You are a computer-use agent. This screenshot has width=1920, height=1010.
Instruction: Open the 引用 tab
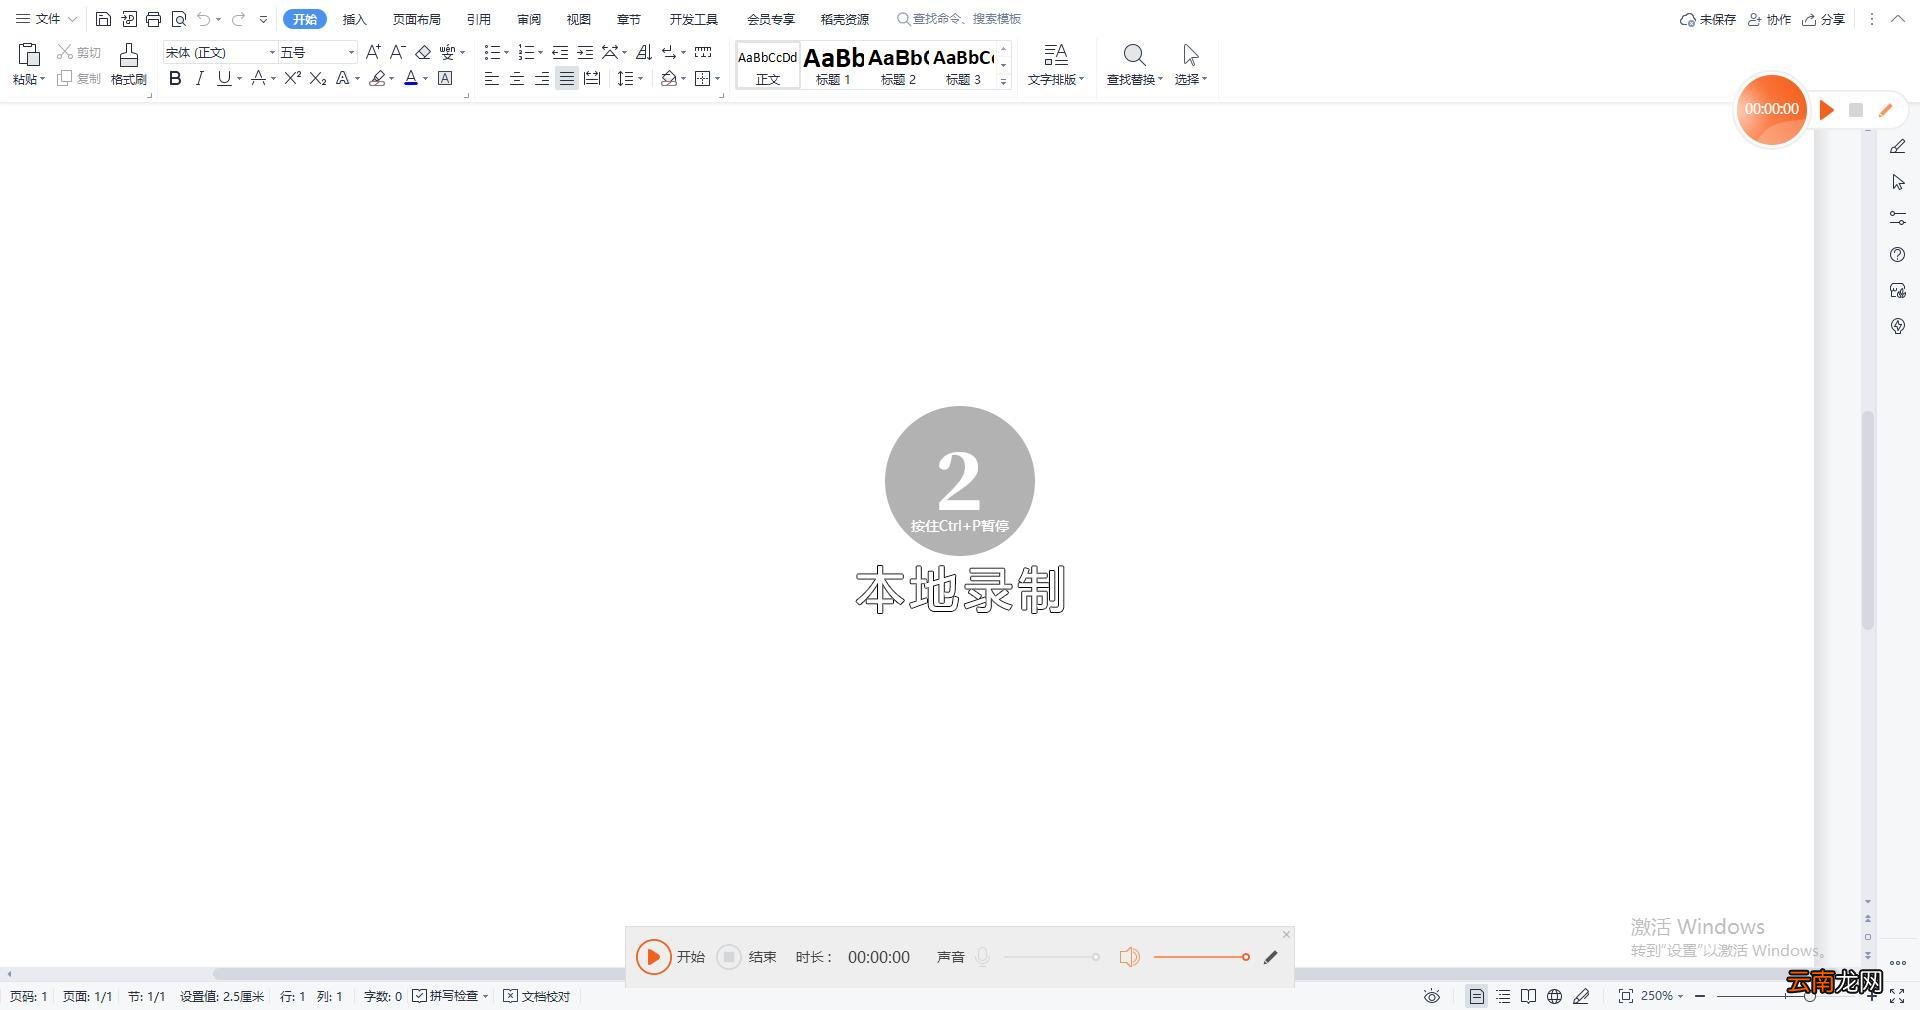pyautogui.click(x=478, y=19)
